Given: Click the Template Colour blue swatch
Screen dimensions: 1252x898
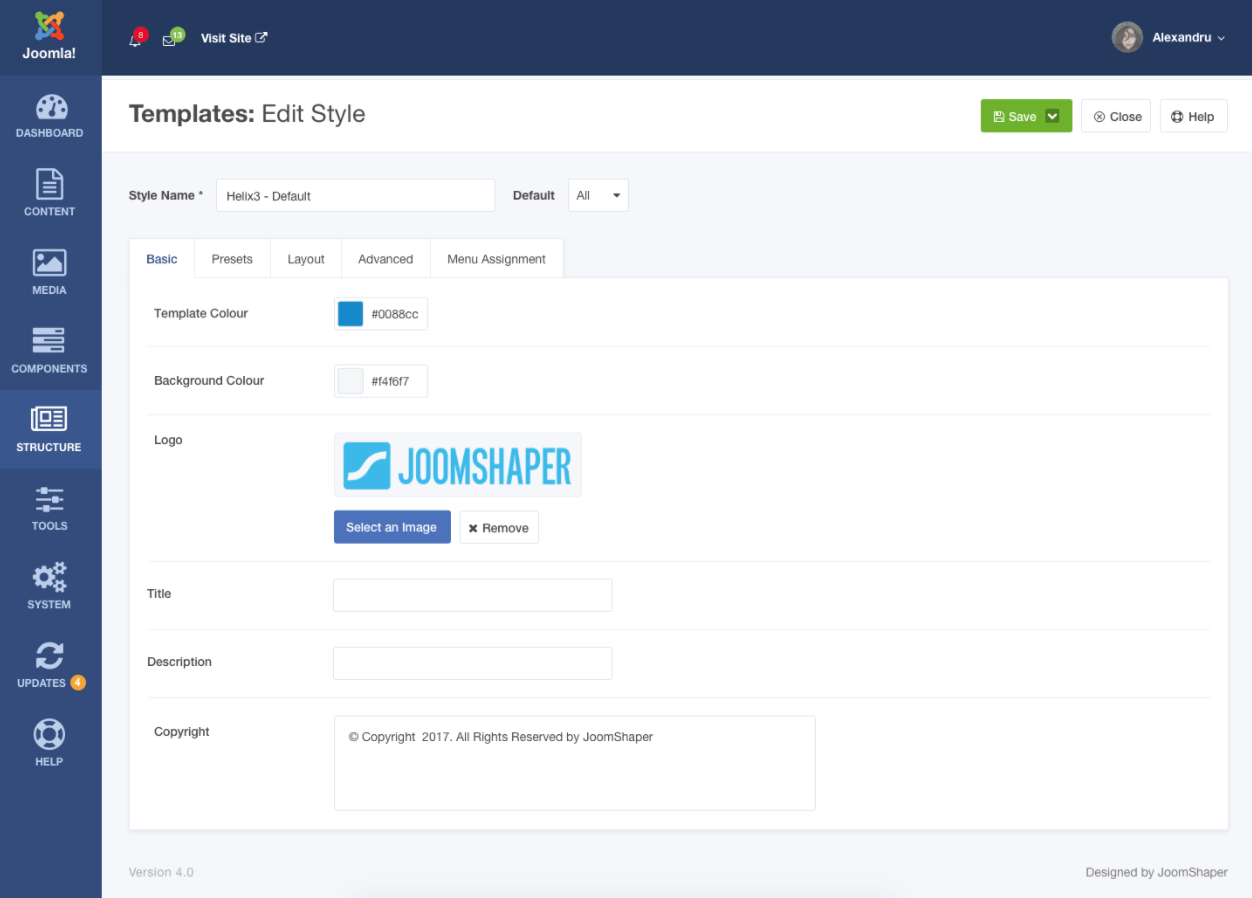Looking at the screenshot, I should tap(351, 314).
